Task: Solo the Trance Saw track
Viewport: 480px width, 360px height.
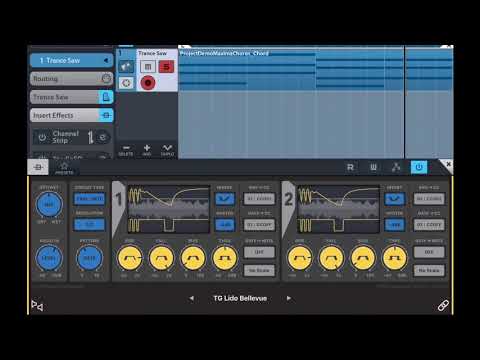Action: click(x=166, y=67)
